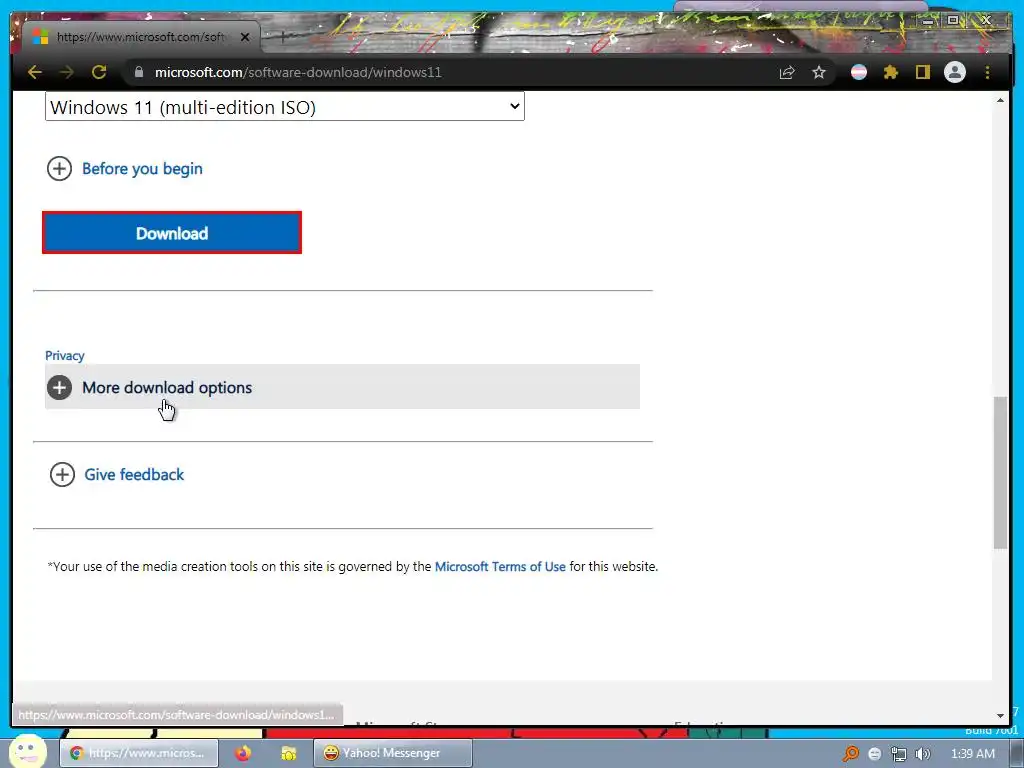Minimize the Chrome window
Viewport: 1024px width, 768px height.
click(x=928, y=21)
